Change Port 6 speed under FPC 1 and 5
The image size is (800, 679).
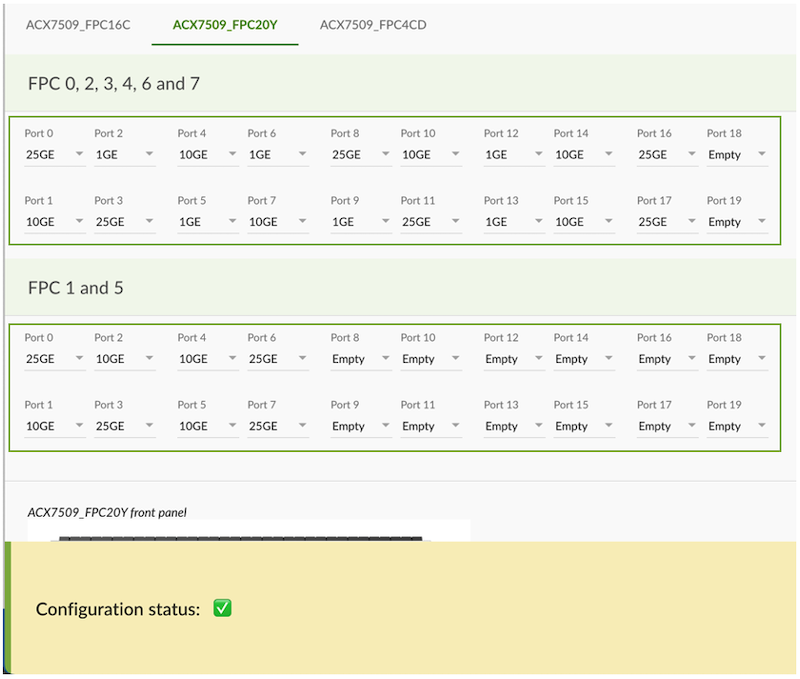click(278, 359)
